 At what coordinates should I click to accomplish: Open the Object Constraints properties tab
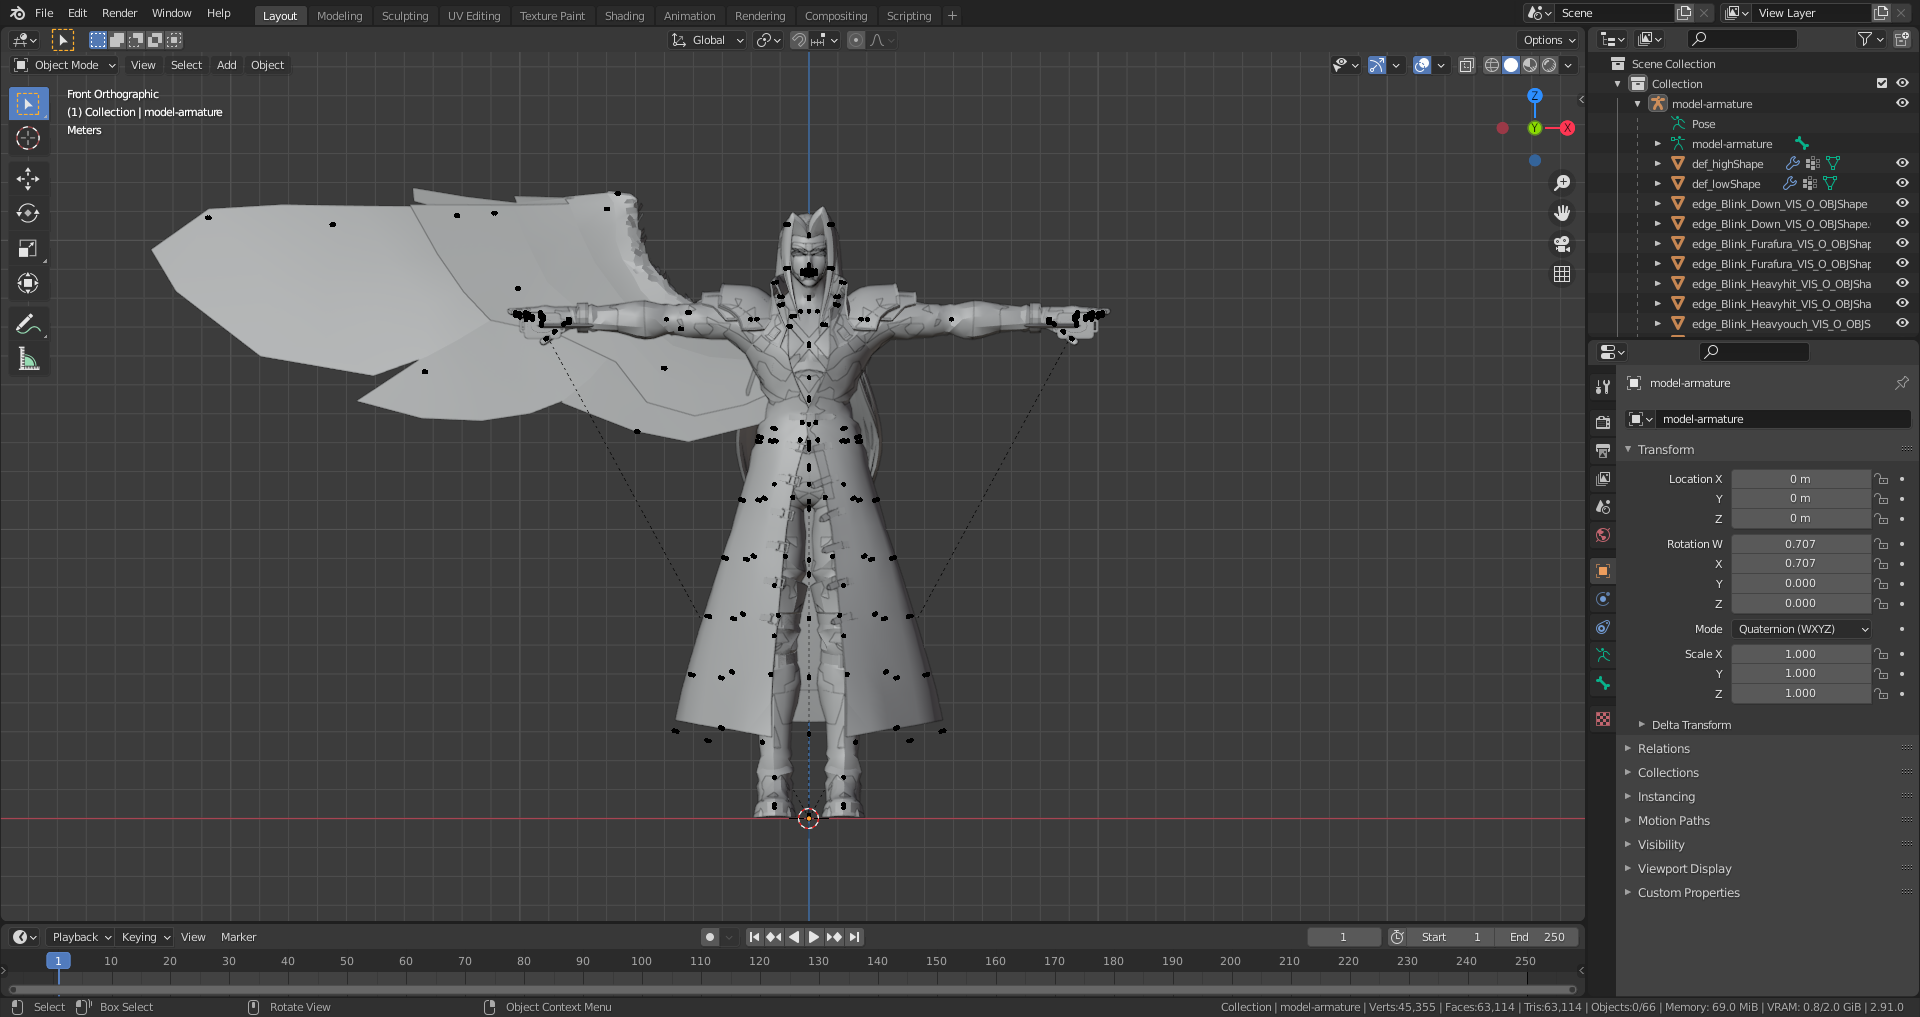[1603, 627]
